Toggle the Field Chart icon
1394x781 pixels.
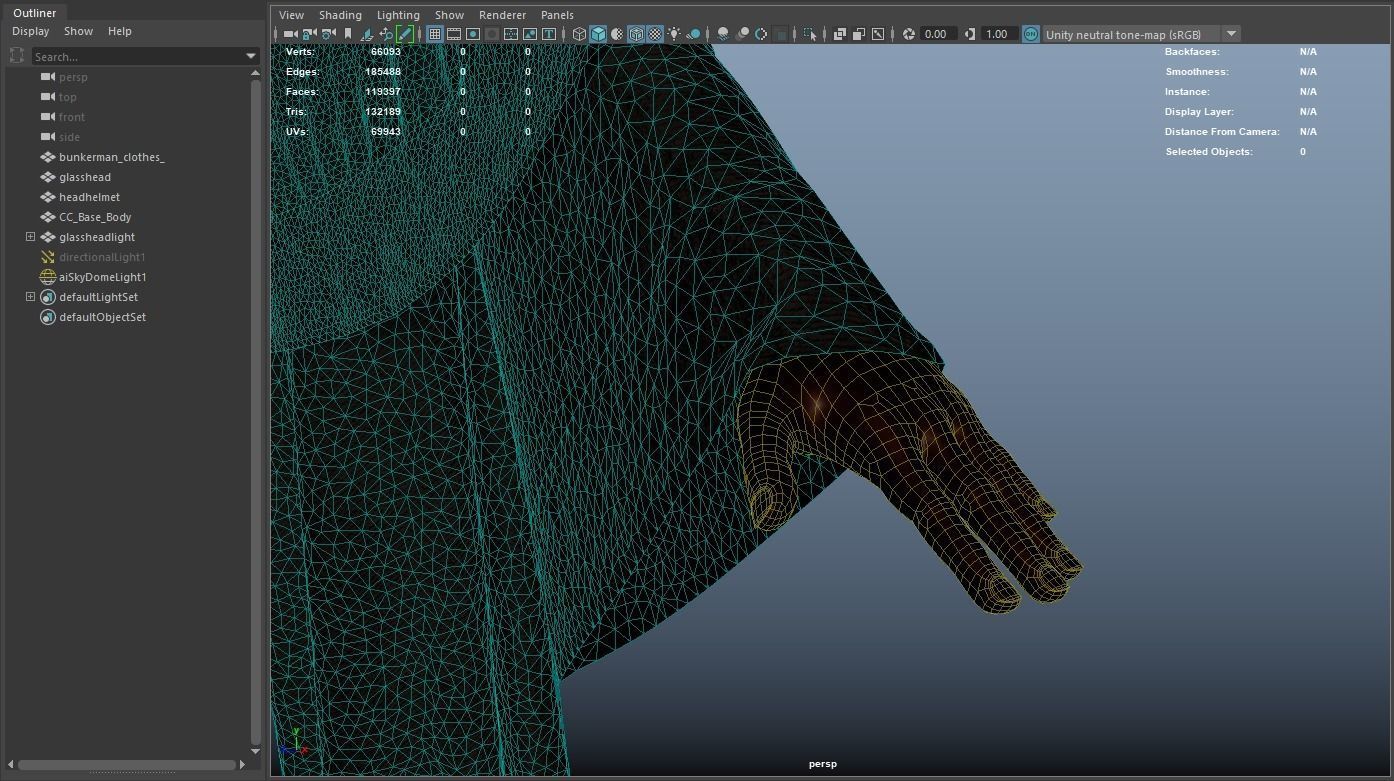click(511, 34)
